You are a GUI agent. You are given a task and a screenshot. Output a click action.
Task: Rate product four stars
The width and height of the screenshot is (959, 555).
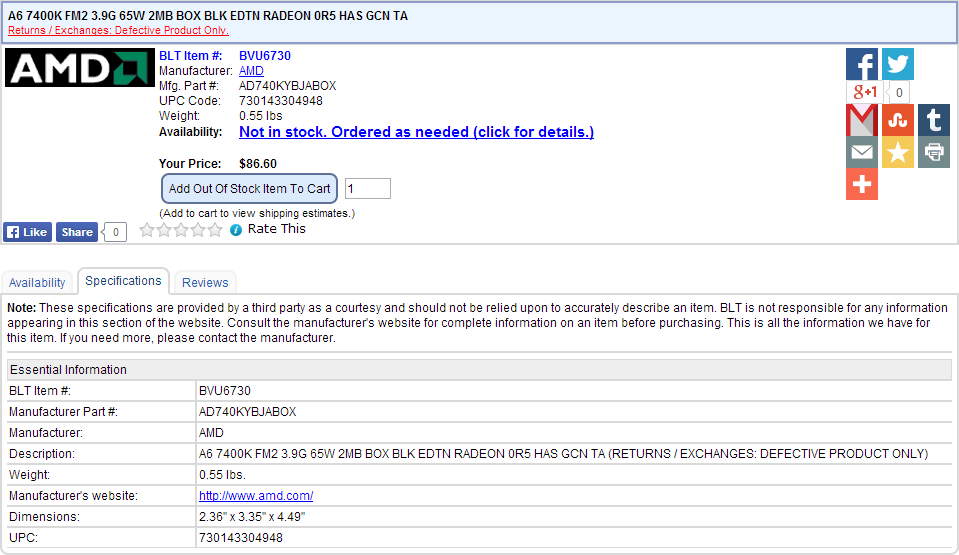tap(198, 230)
